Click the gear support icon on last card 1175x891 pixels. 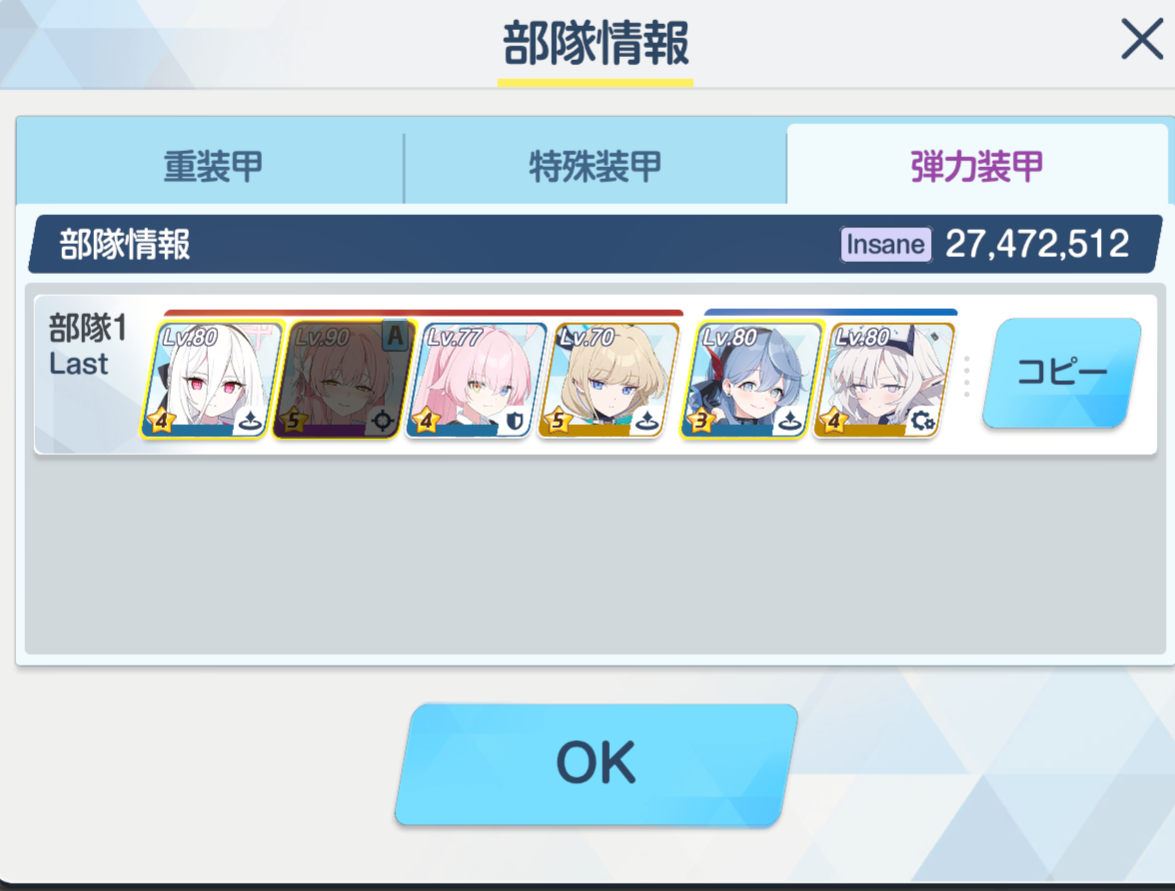922,421
